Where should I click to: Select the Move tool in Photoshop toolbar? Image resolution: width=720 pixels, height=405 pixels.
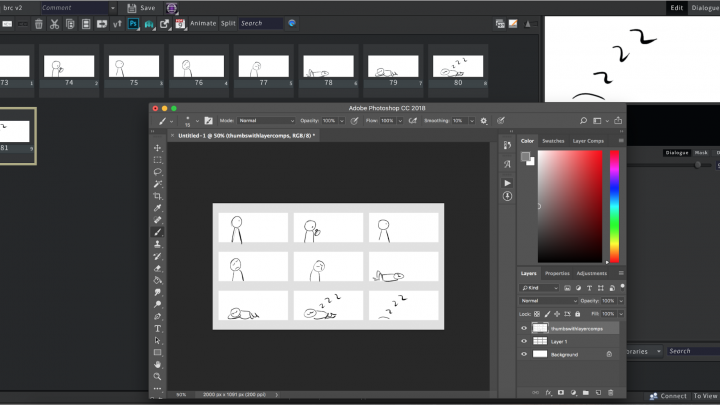coord(158,148)
